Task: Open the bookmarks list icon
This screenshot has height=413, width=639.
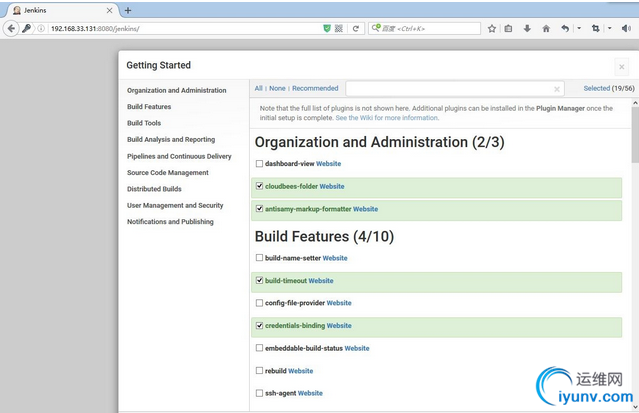Action: coord(508,29)
